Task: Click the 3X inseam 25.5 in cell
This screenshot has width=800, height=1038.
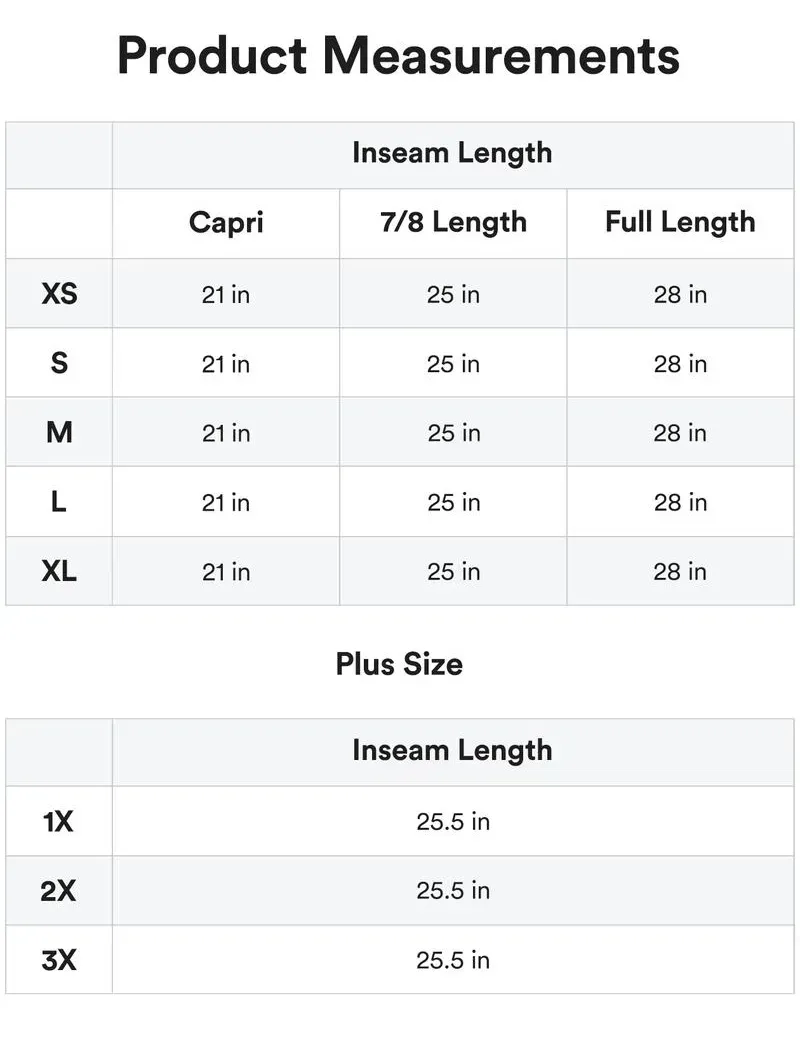Action: tap(453, 960)
